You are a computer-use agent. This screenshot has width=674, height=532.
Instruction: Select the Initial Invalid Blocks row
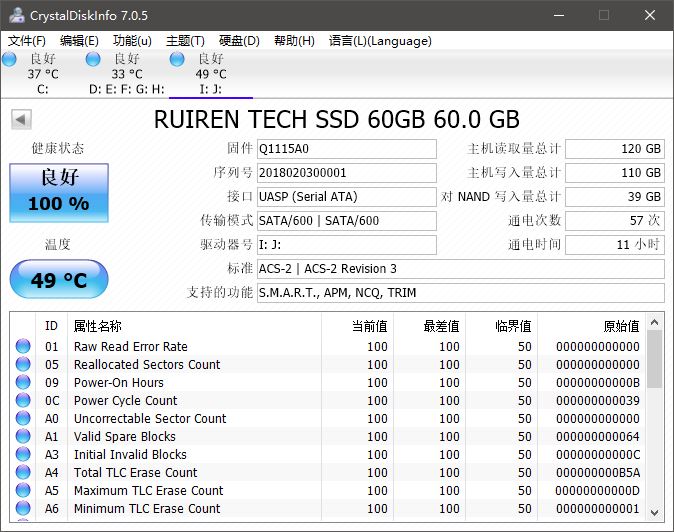coord(328,455)
